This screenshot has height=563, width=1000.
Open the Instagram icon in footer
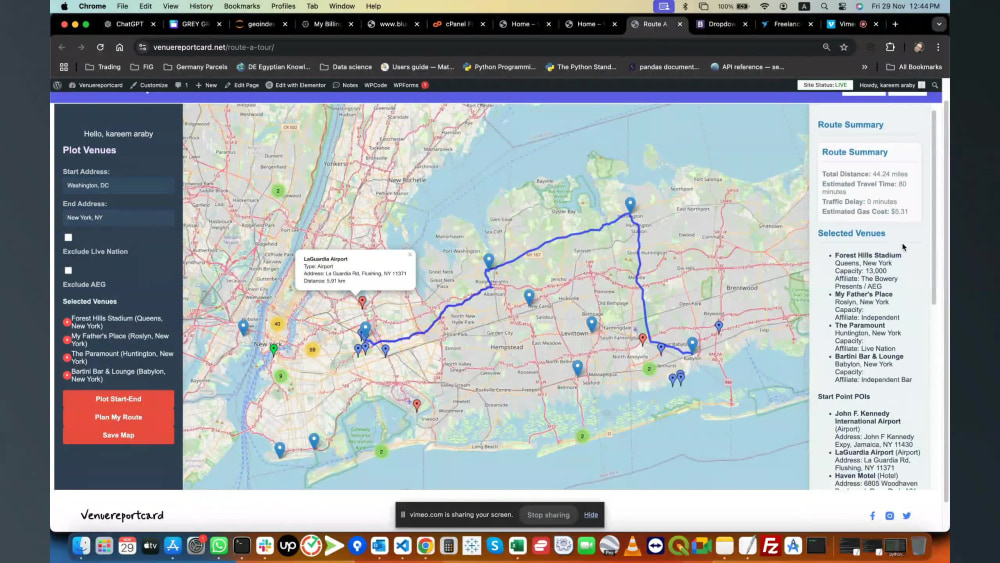[890, 516]
